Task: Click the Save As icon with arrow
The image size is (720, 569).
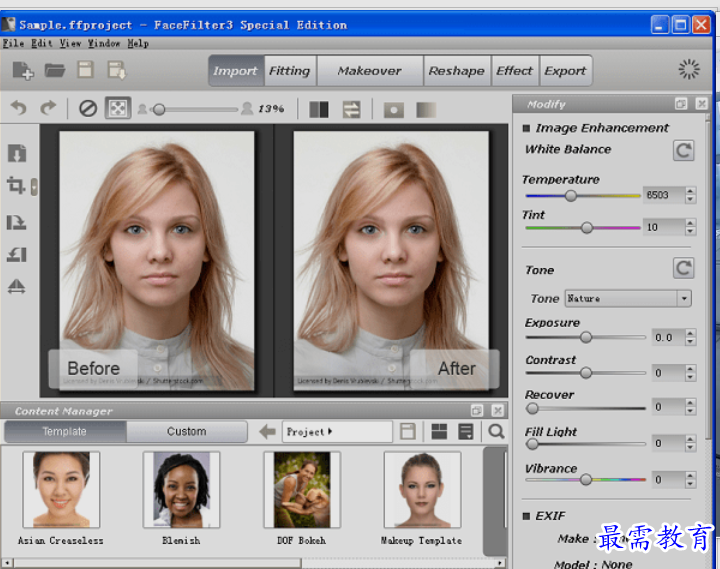Action: click(117, 70)
